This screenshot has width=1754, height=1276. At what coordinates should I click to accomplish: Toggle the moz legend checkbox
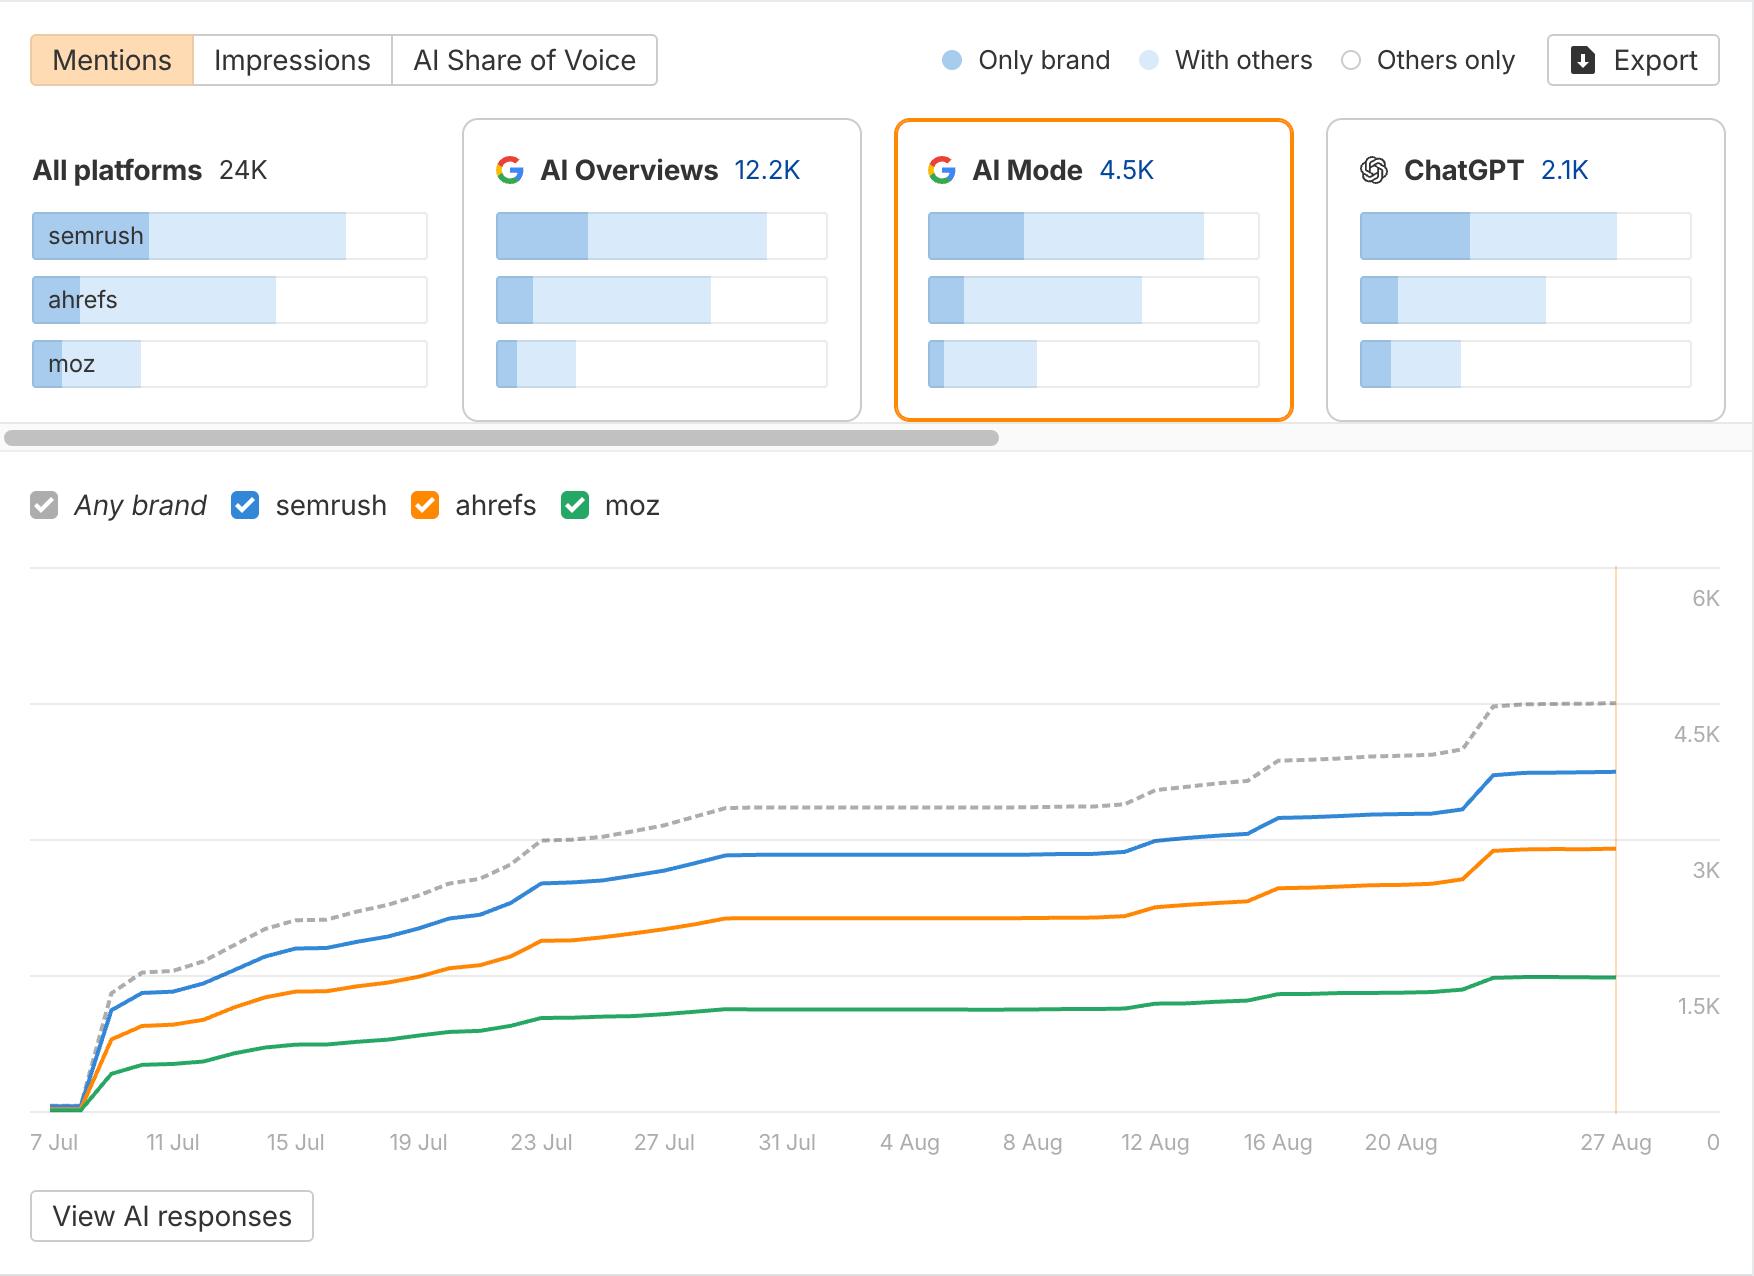[574, 505]
